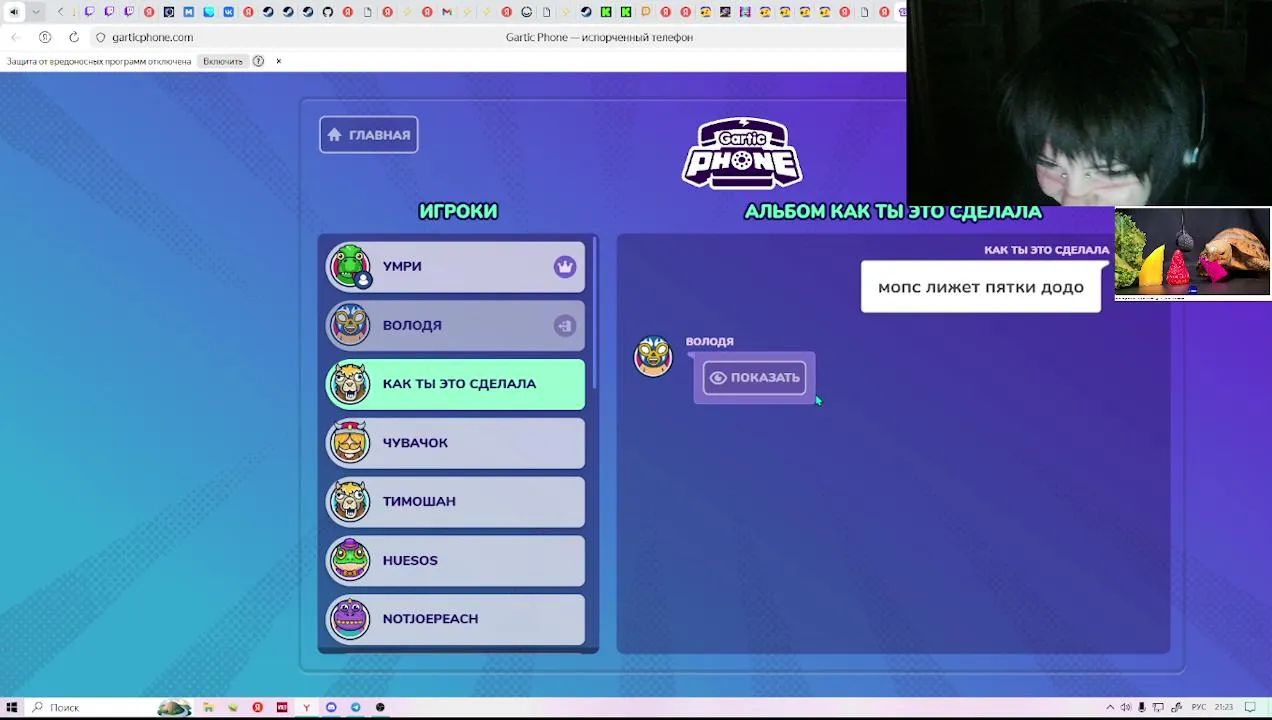The width and height of the screenshot is (1272, 720).
Task: Open Discord from the taskbar
Action: click(331, 708)
